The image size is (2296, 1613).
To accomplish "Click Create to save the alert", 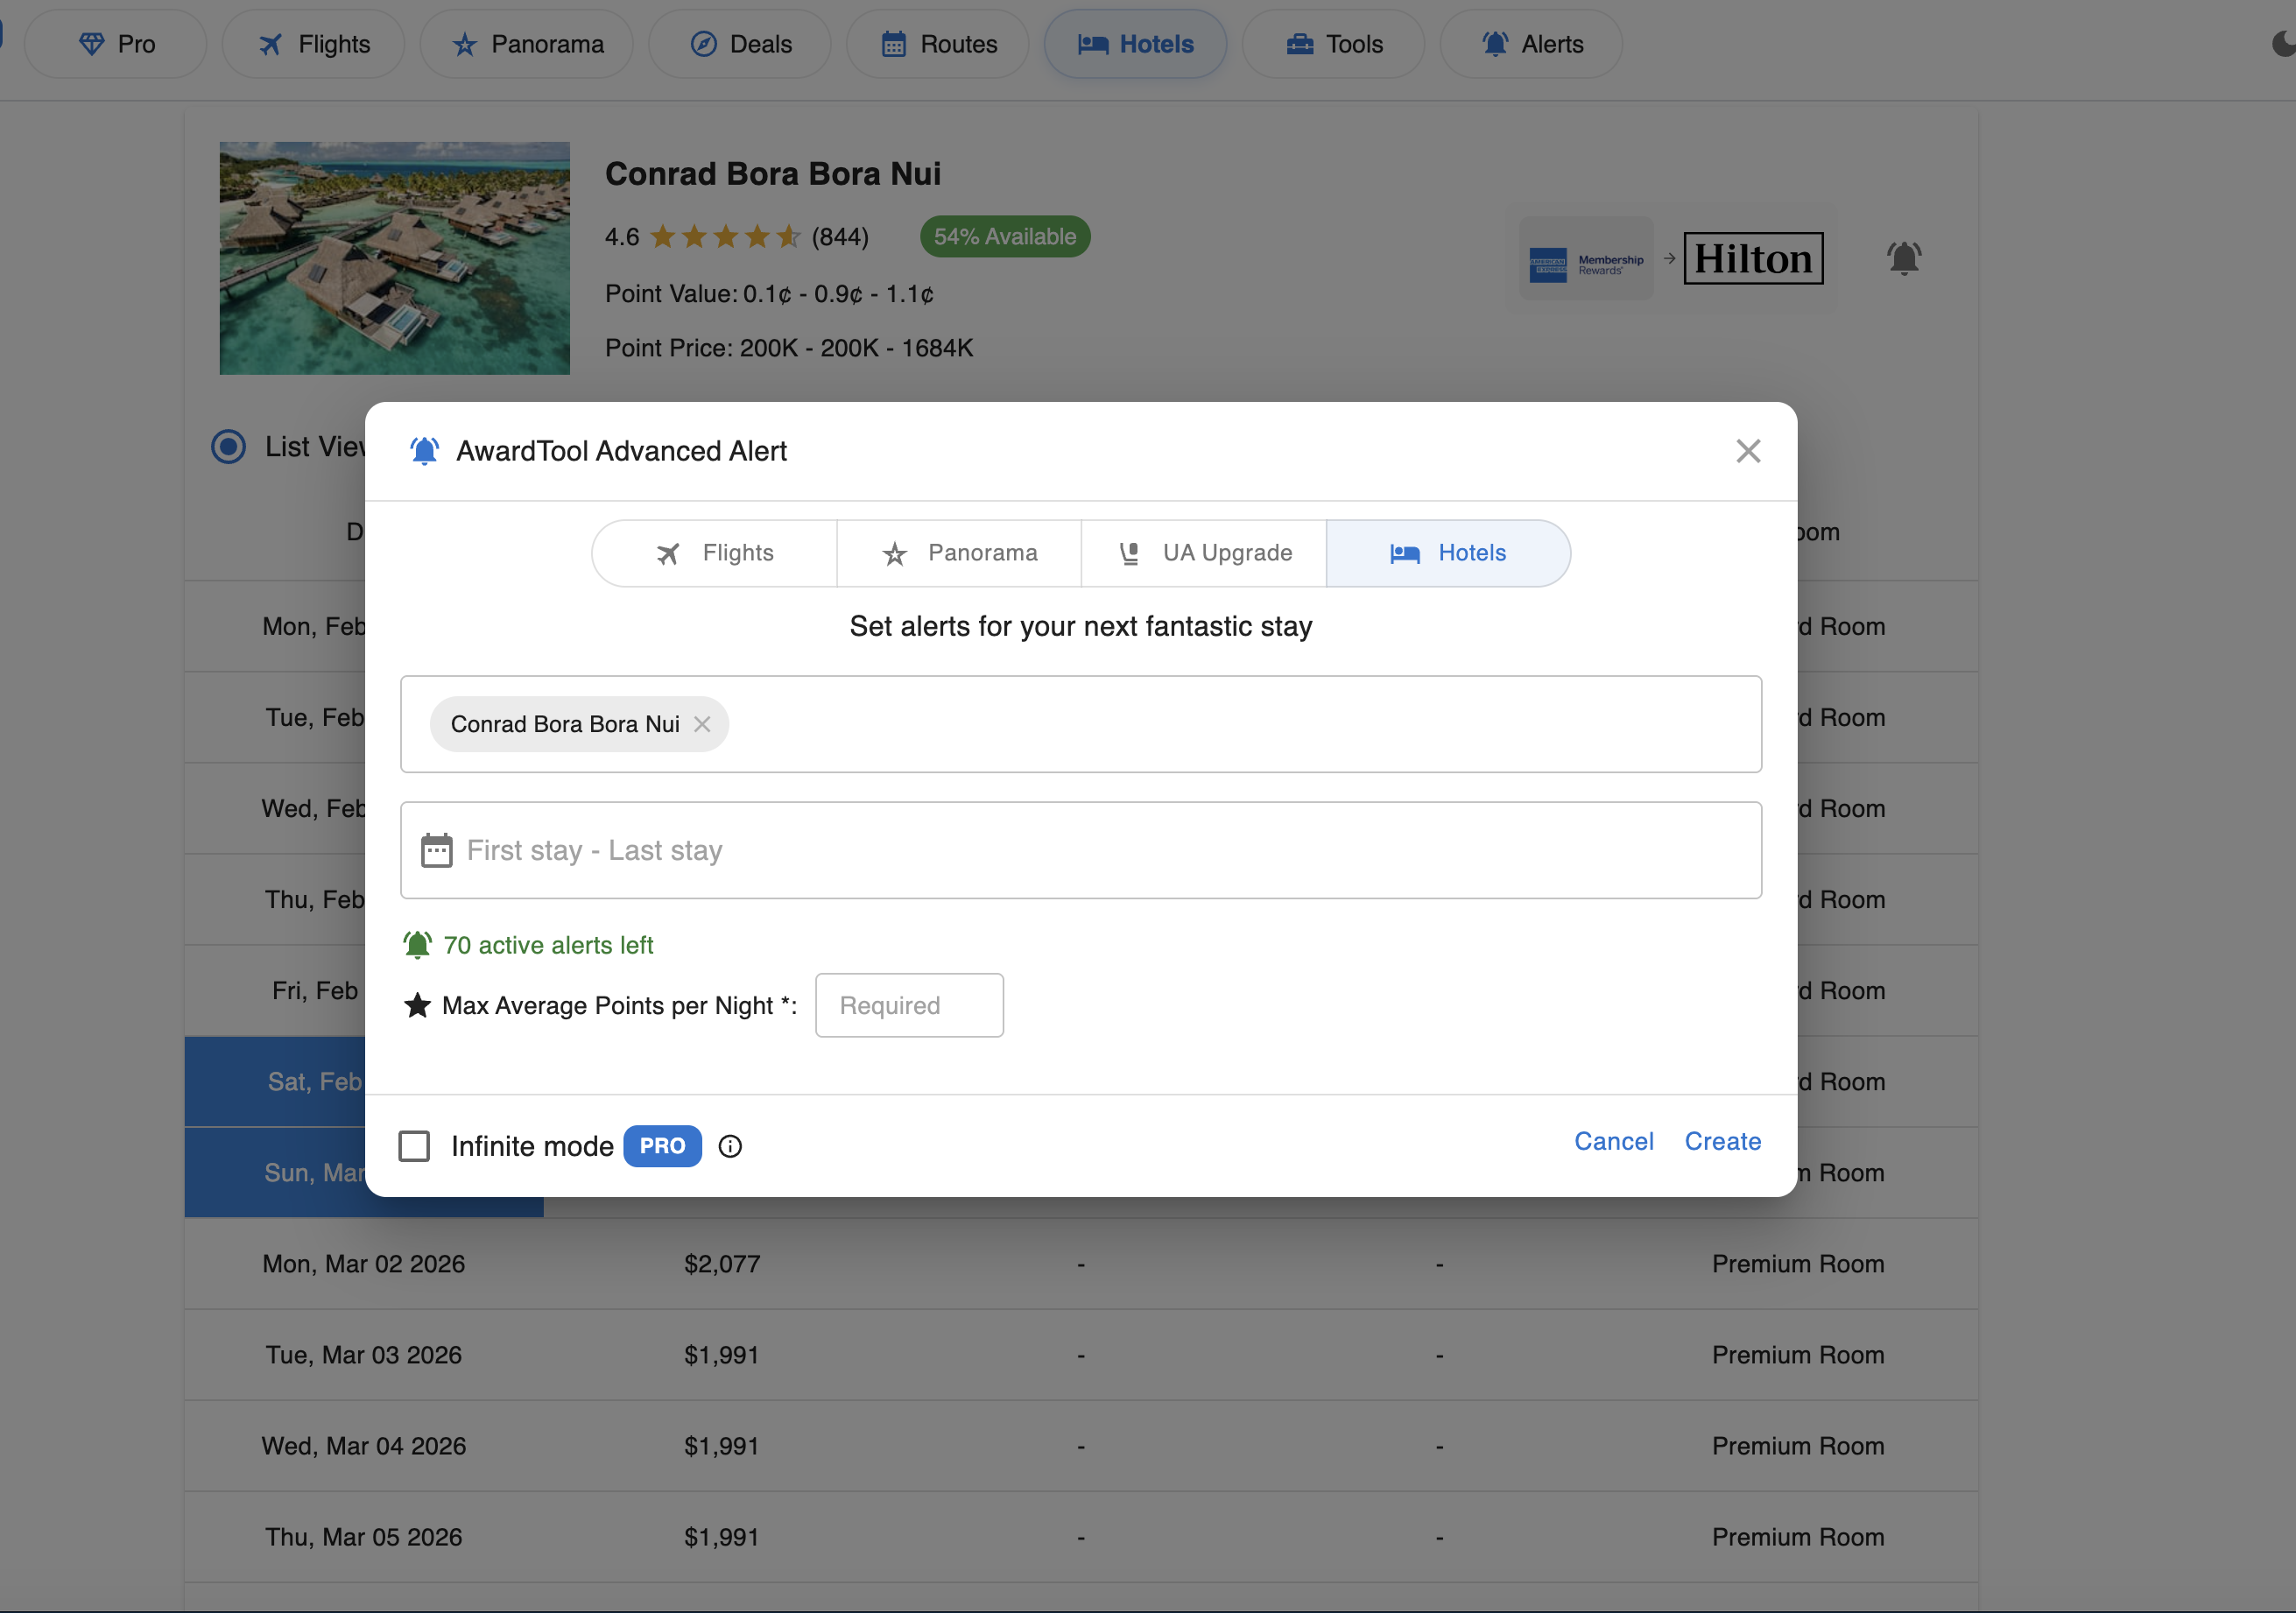I will [1723, 1141].
